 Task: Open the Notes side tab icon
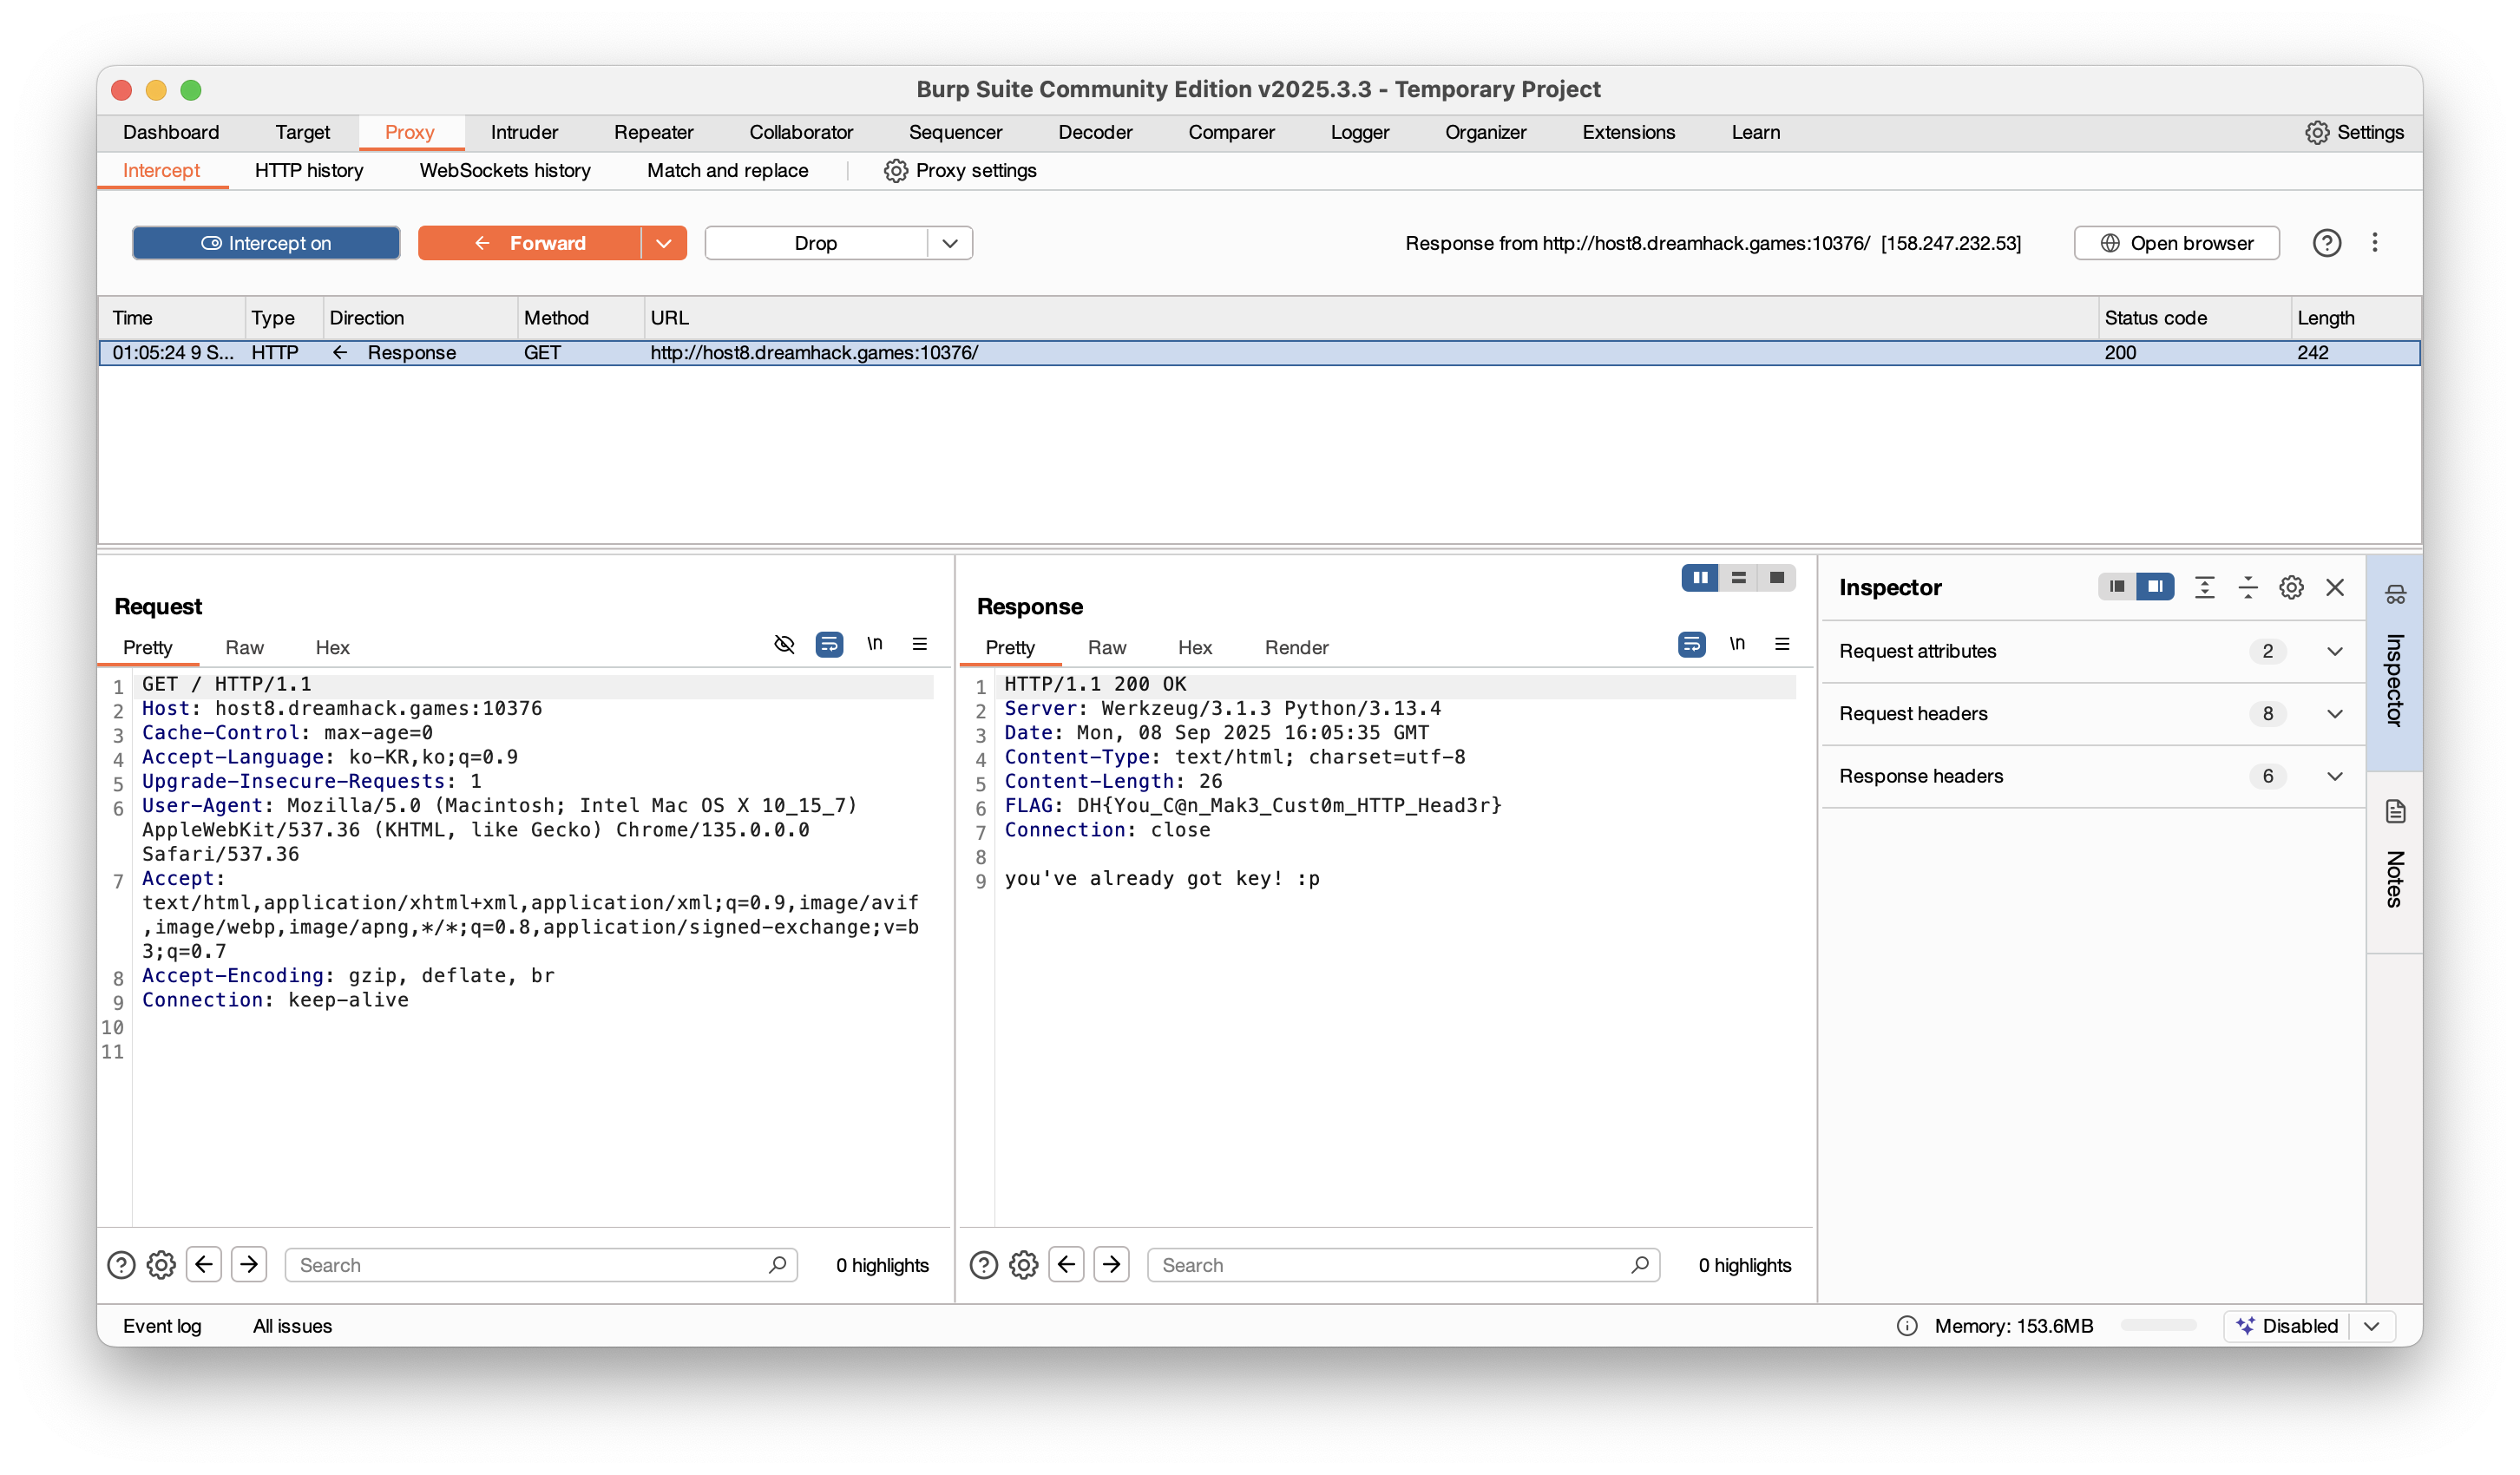(x=2395, y=811)
